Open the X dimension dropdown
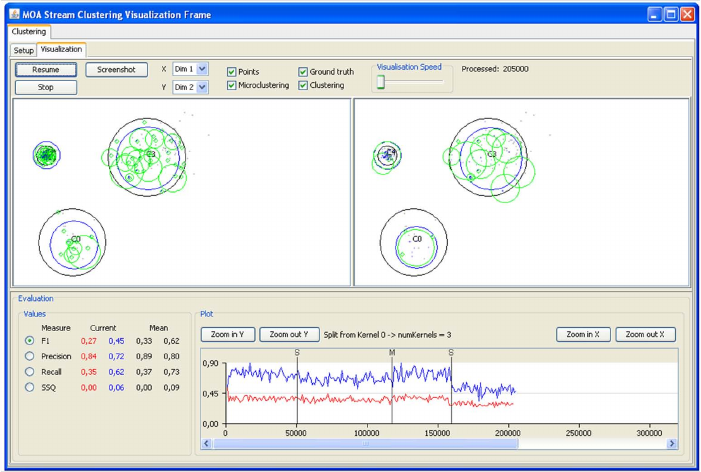The width and height of the screenshot is (701, 472). click(202, 69)
